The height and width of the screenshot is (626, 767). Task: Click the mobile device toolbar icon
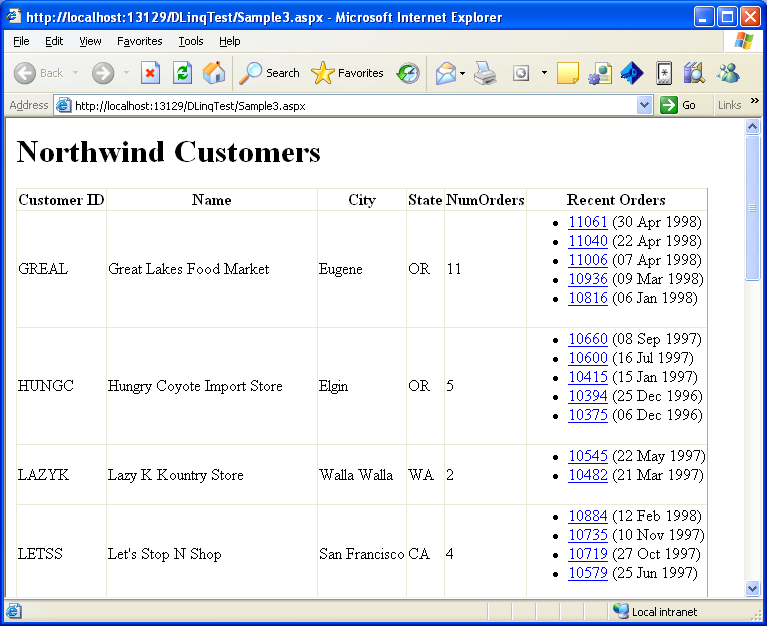pyautogui.click(x=664, y=73)
